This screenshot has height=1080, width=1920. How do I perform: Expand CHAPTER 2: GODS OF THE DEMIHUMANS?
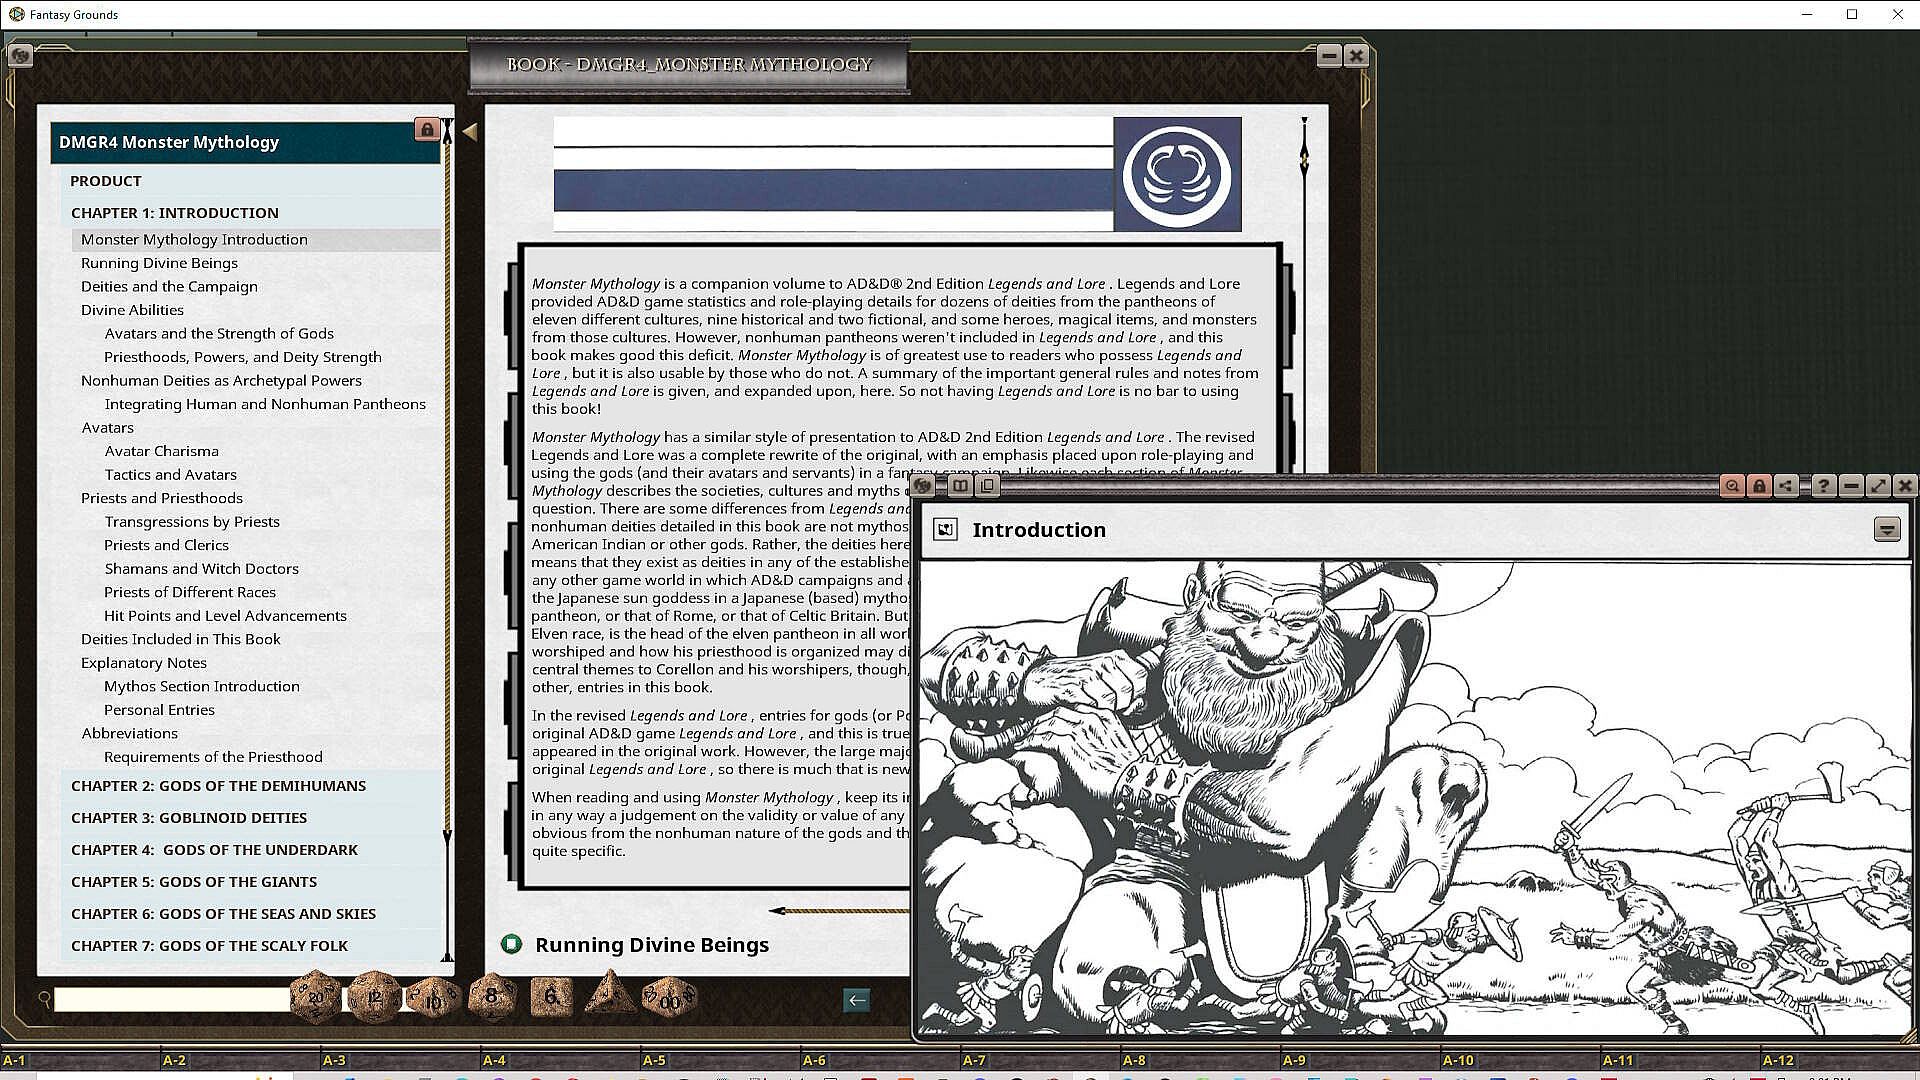pos(250,786)
